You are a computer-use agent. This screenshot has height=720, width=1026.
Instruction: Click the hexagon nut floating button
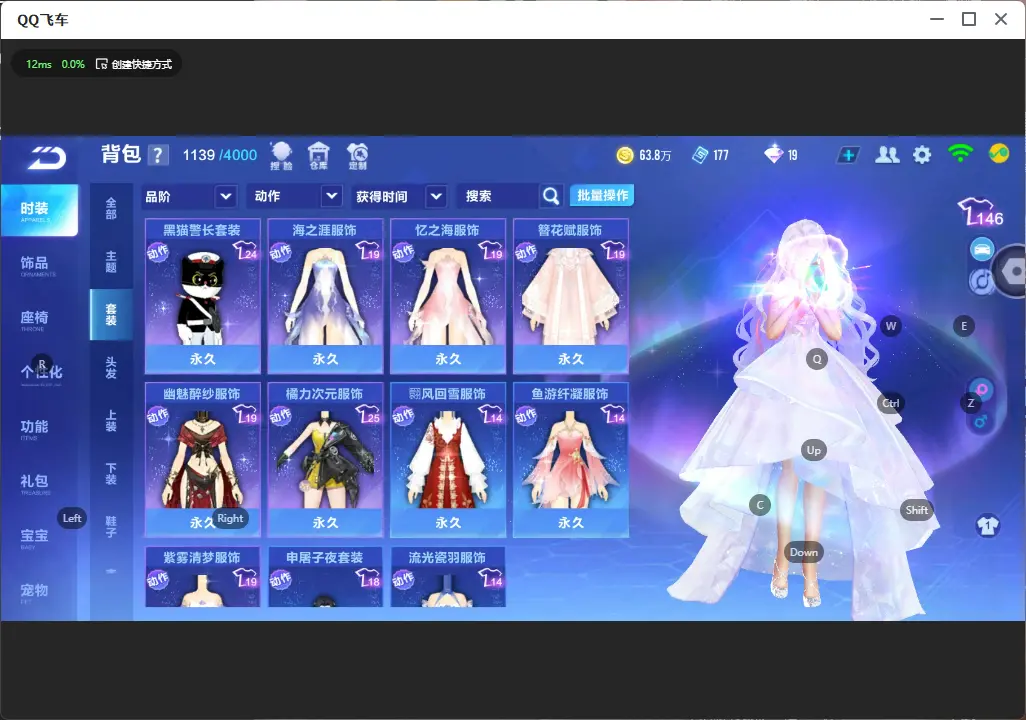click(1013, 271)
